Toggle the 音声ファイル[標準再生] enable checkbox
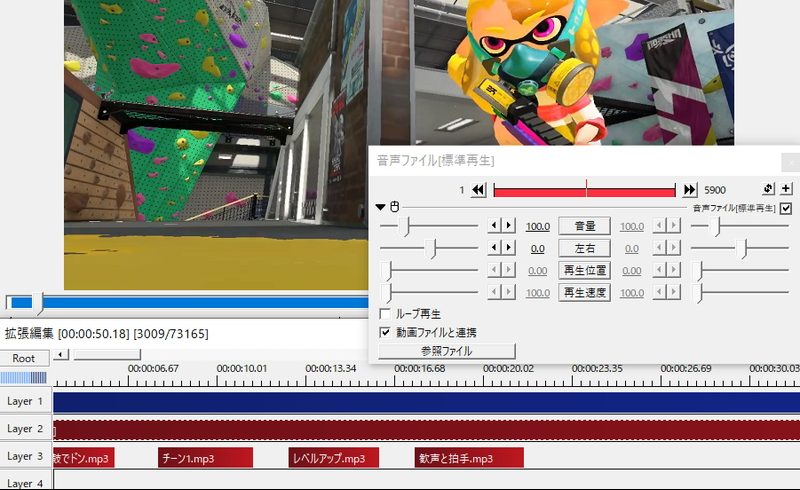The height and width of the screenshot is (490, 800). (786, 208)
